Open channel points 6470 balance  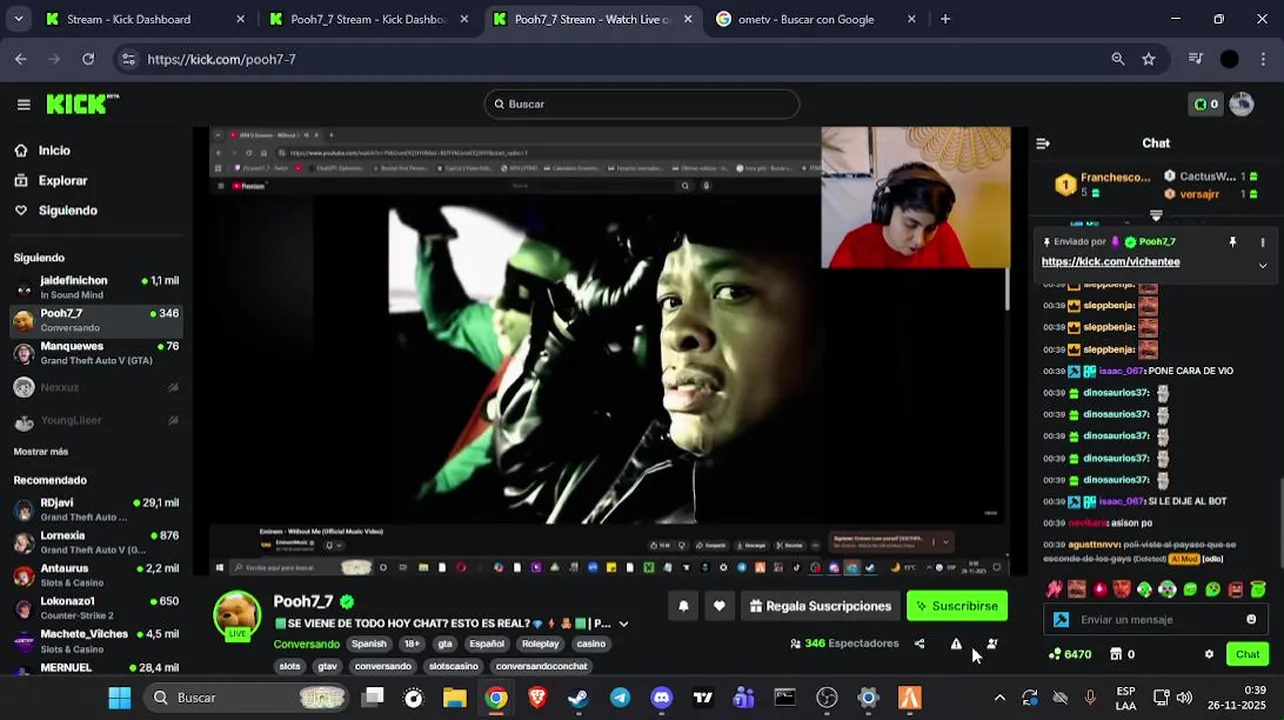(1070, 654)
